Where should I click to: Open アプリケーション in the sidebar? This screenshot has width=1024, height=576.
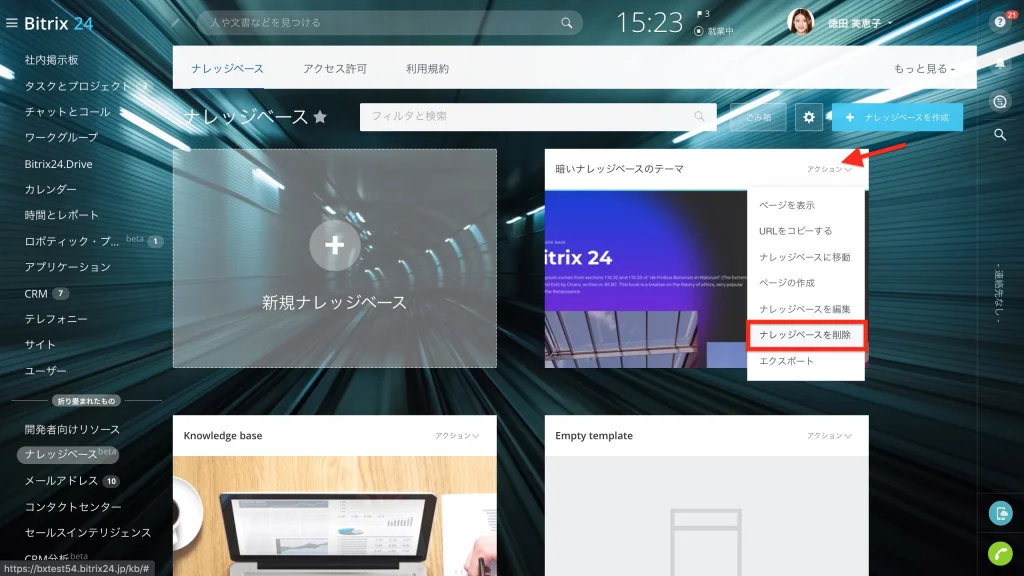click(x=67, y=267)
